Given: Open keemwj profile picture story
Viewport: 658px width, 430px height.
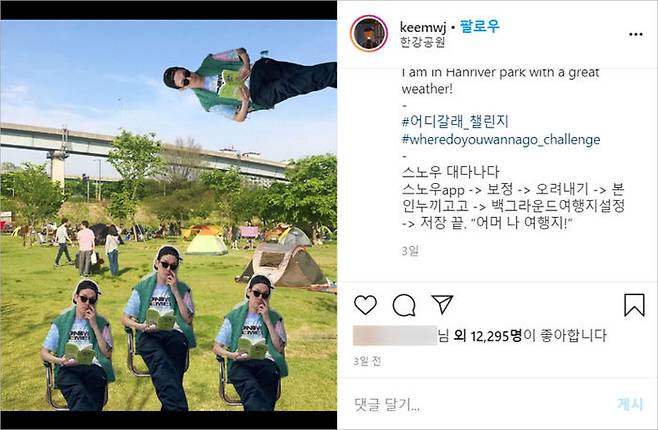Looking at the screenshot, I should 369,34.
